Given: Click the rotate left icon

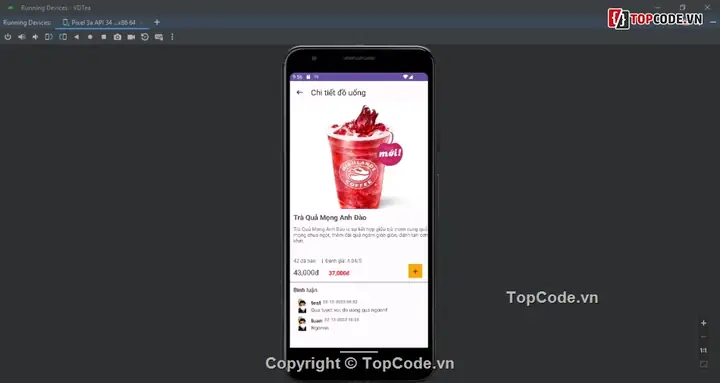Looking at the screenshot, I should click(49, 37).
